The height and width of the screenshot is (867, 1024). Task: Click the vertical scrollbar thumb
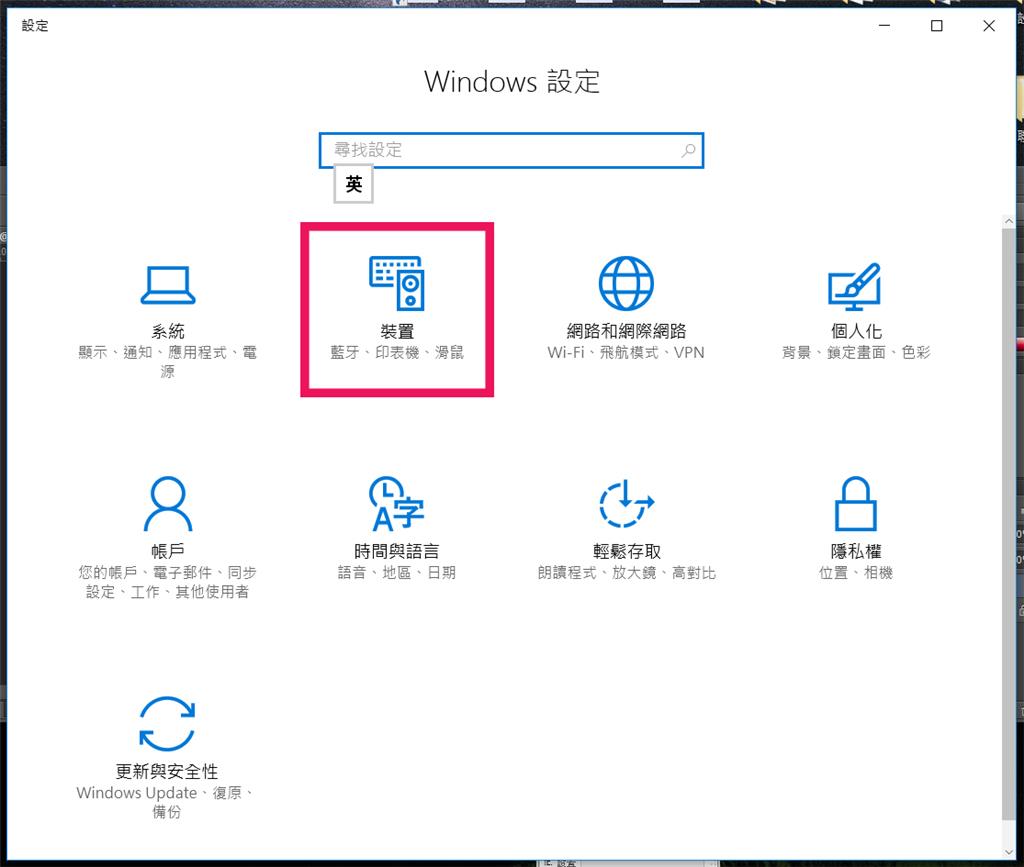tap(1009, 524)
